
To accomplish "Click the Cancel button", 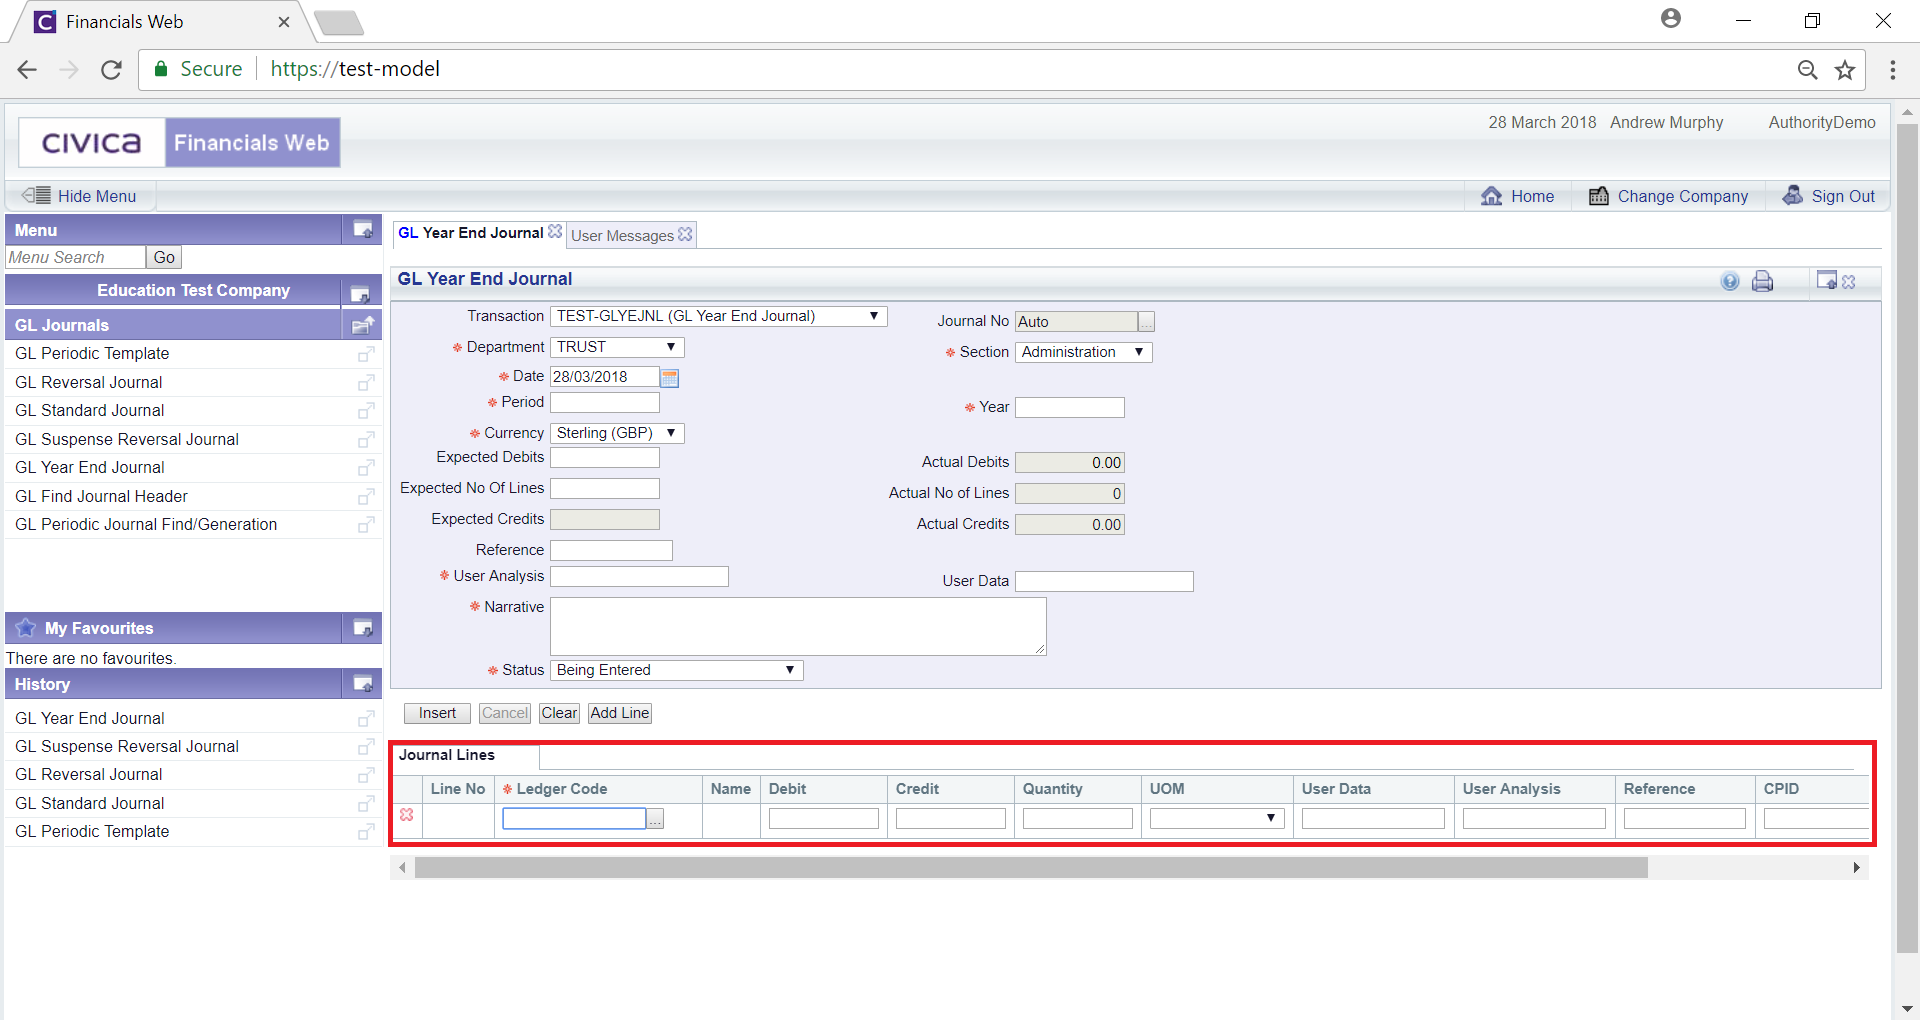I will [504, 713].
